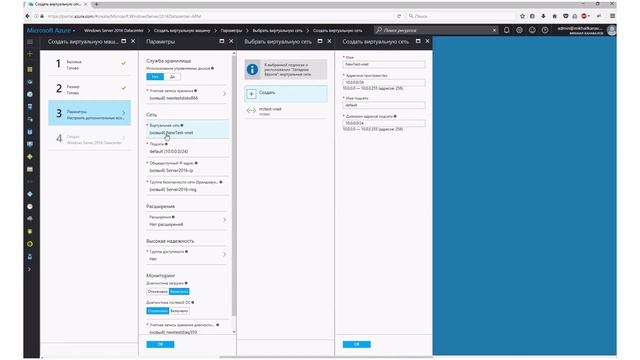The width and height of the screenshot is (640, 360).
Task: Click OK in Создать виртуальную сеть blade
Action: click(x=357, y=344)
